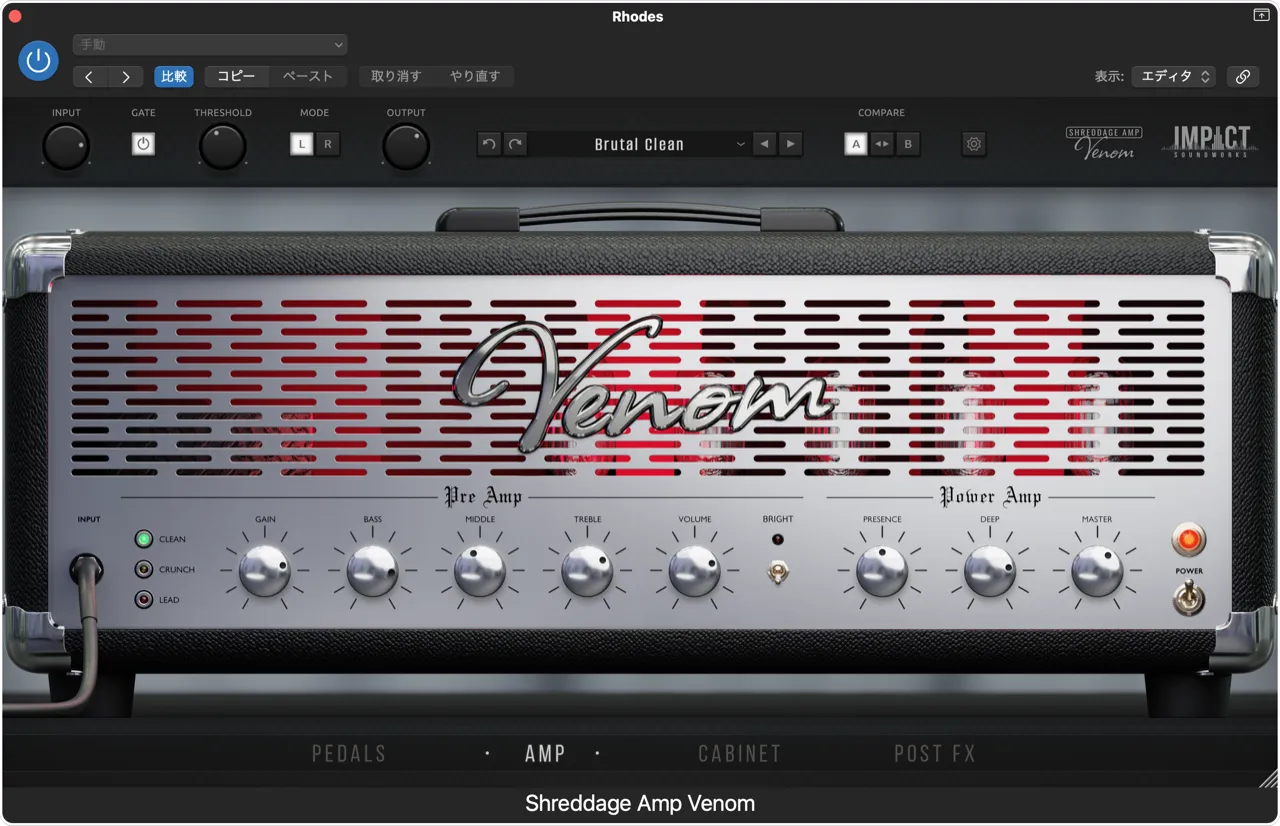This screenshot has width=1280, height=826.
Task: Switch to the CABINET tab
Action: click(x=739, y=753)
